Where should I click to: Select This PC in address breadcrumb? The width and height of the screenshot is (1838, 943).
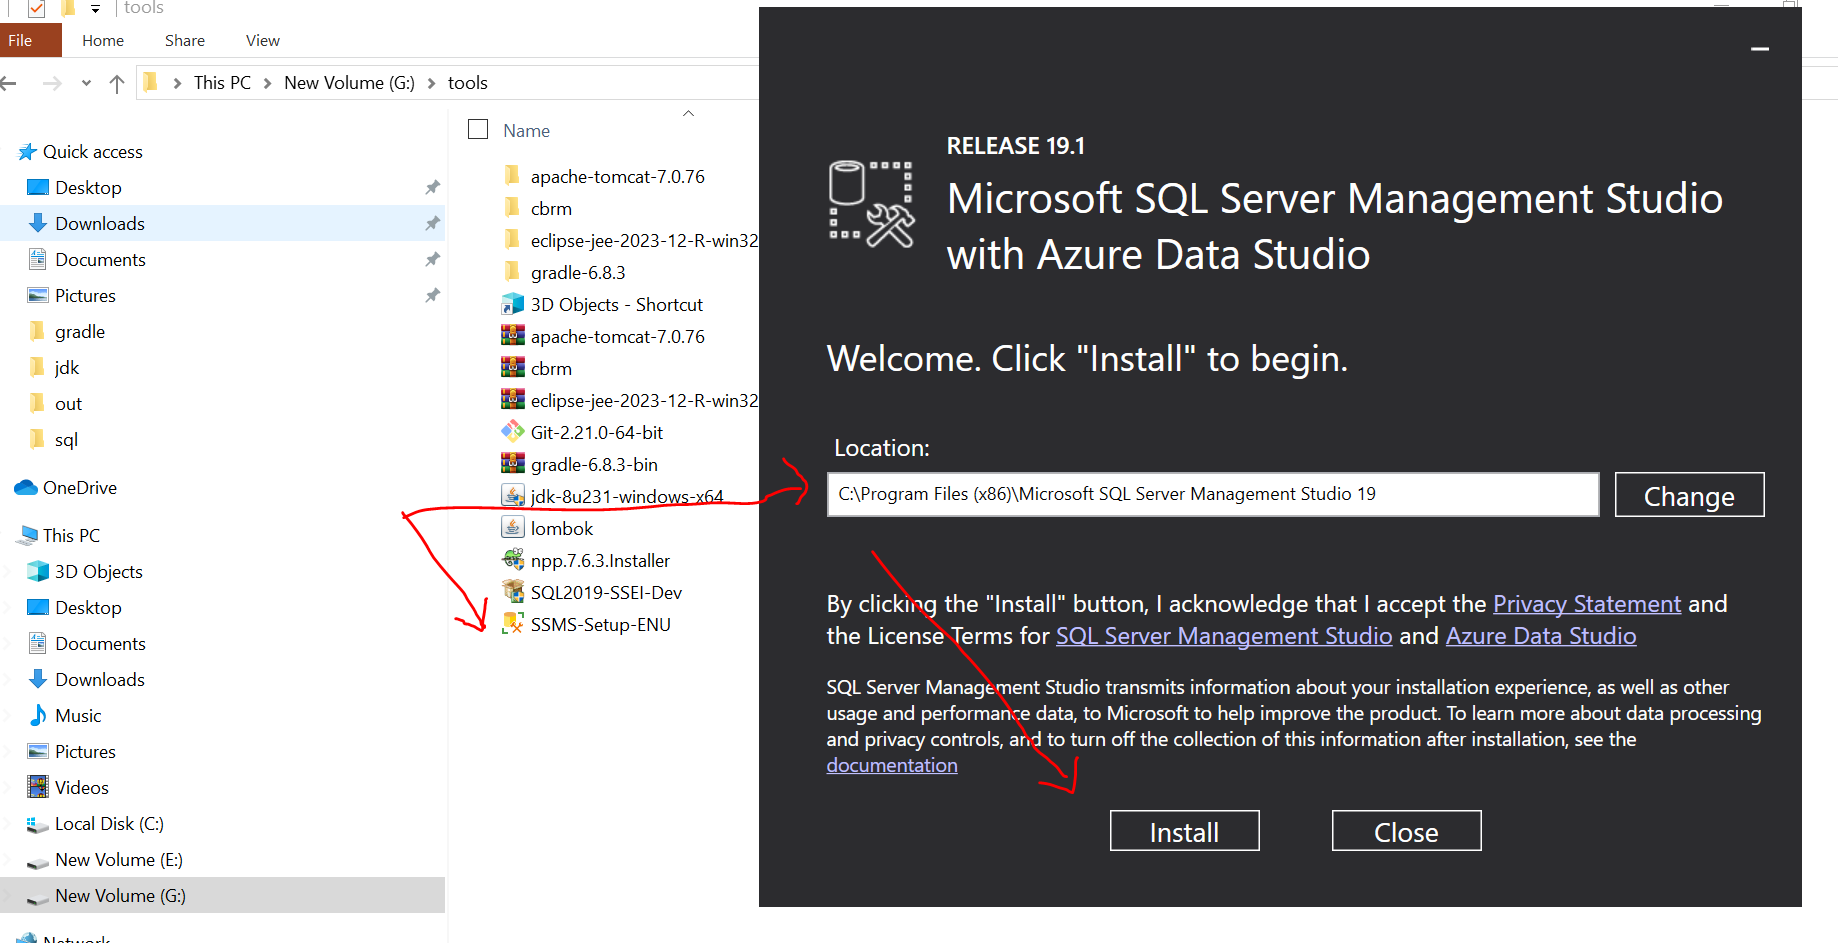222,83
